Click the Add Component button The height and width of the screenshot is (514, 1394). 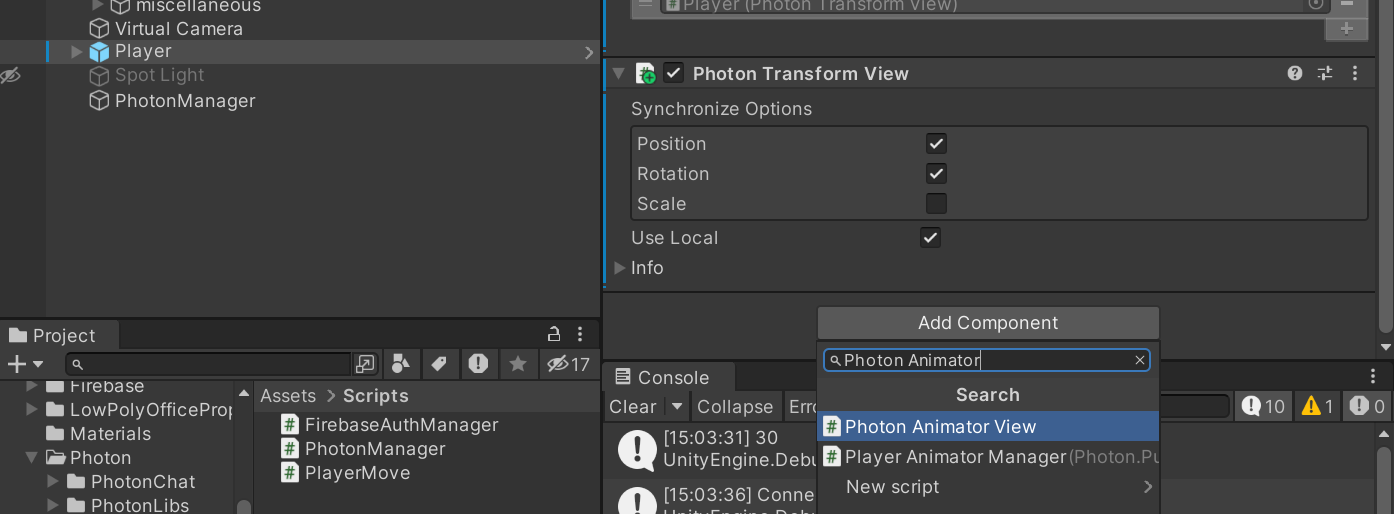point(988,323)
